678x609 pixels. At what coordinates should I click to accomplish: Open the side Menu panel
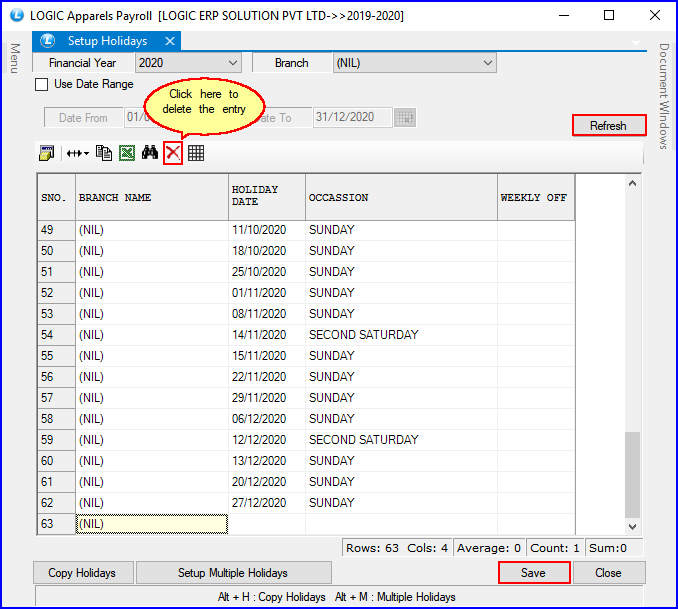coord(15,58)
